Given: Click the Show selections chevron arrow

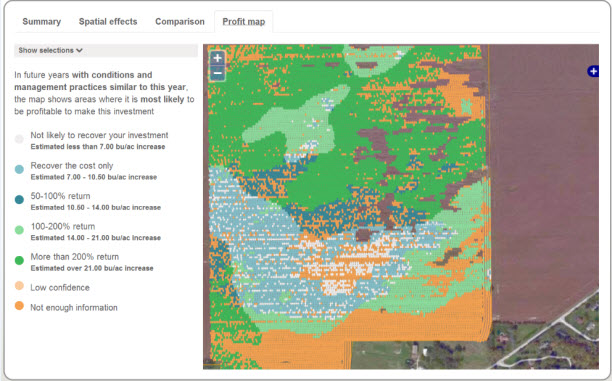Looking at the screenshot, I should click(79, 50).
